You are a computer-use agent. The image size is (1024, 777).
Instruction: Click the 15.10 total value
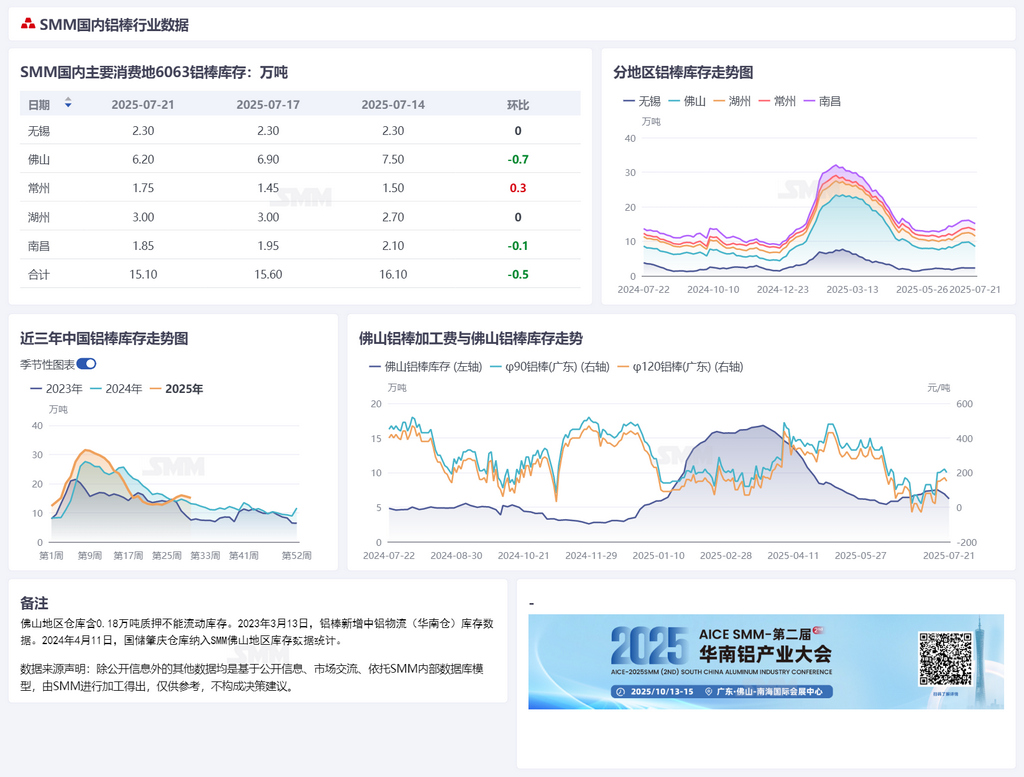(143, 274)
